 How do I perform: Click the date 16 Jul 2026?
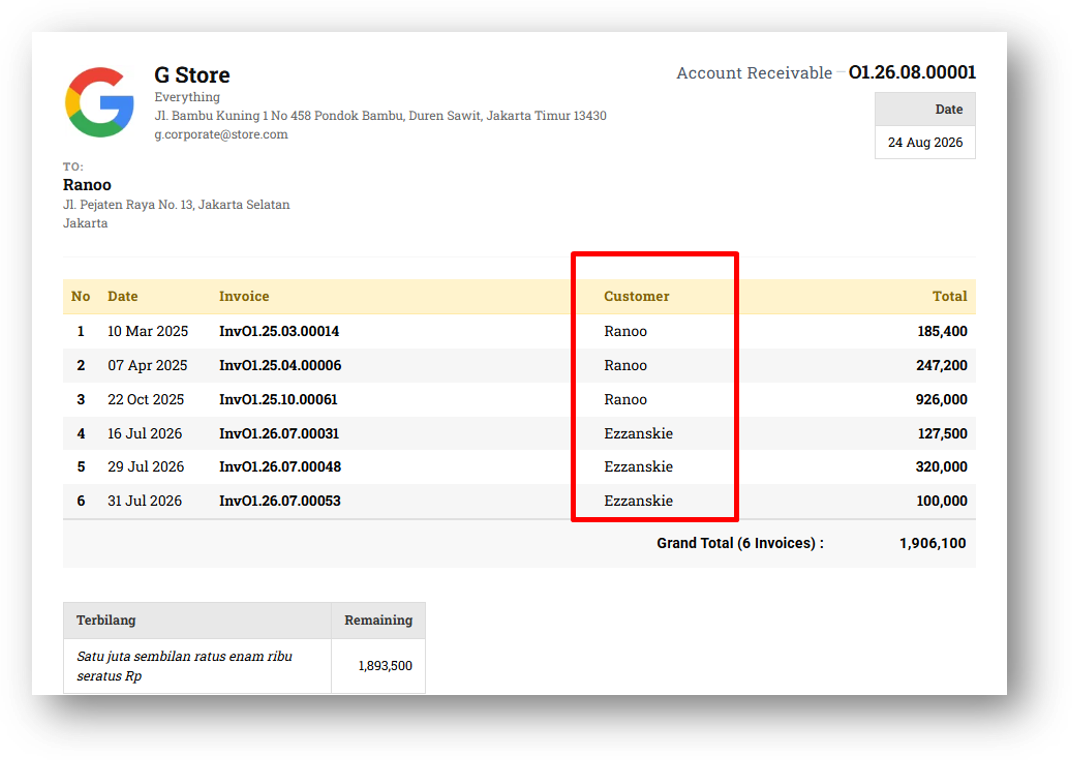144,433
